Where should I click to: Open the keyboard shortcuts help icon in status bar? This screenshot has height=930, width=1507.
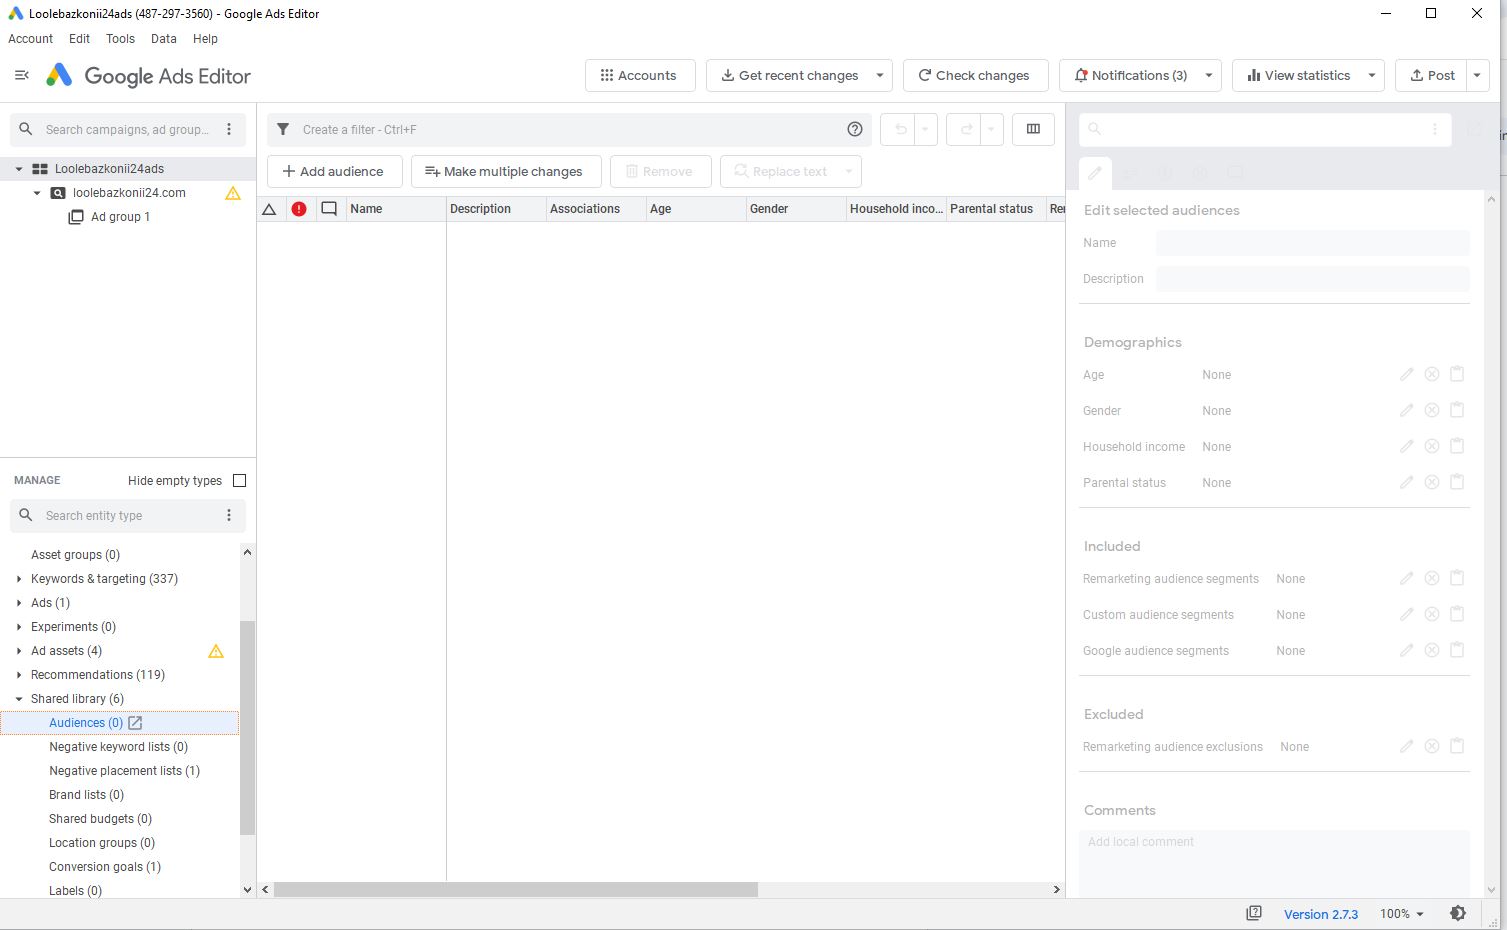(1254, 913)
